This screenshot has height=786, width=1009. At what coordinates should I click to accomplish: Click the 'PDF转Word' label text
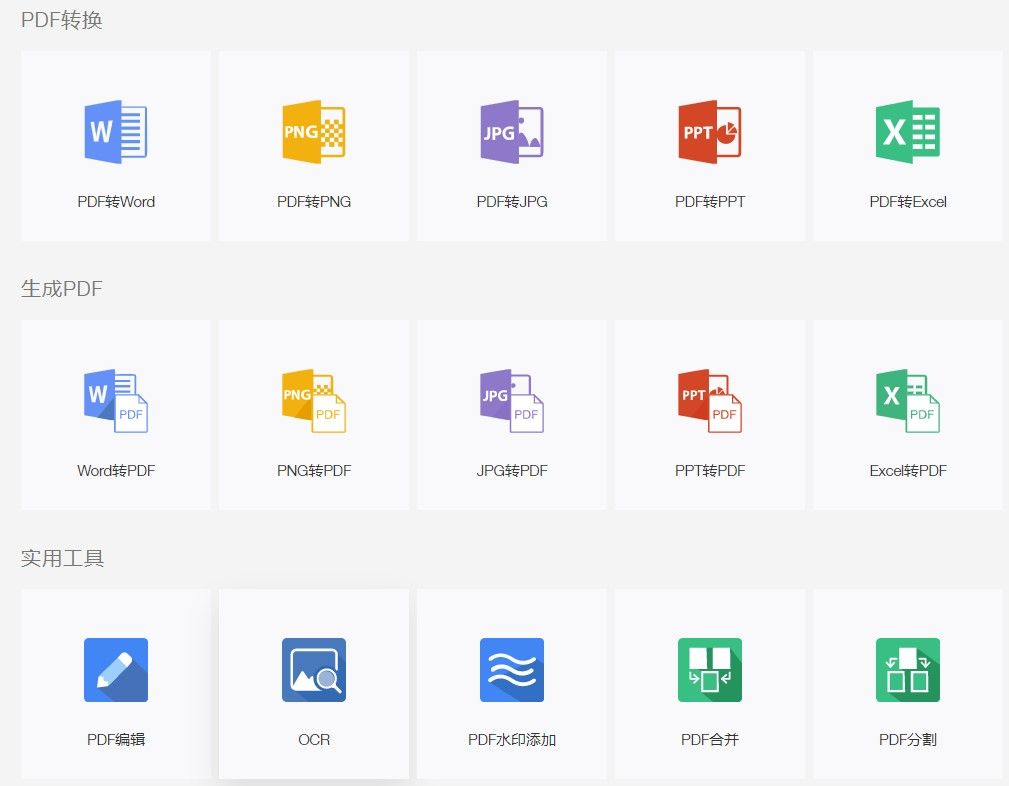tap(116, 201)
